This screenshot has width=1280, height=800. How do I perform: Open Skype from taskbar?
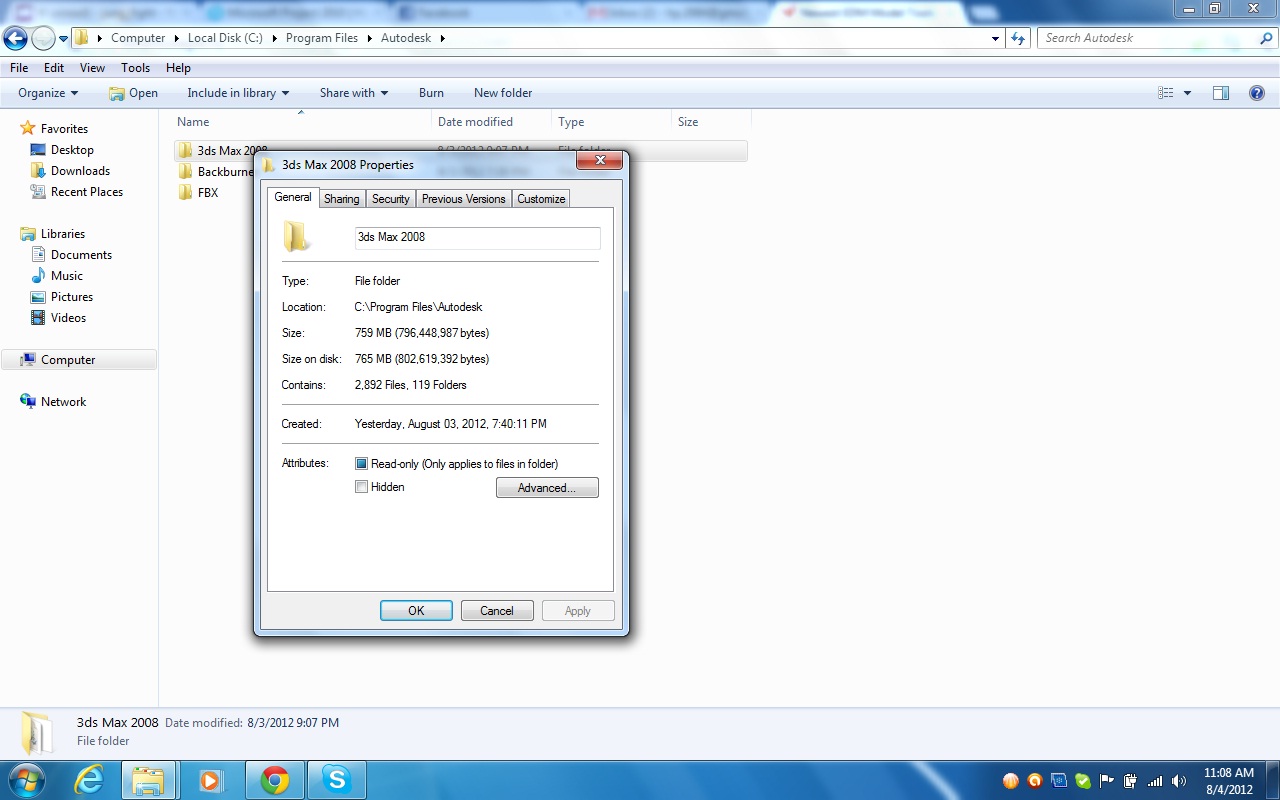[337, 780]
